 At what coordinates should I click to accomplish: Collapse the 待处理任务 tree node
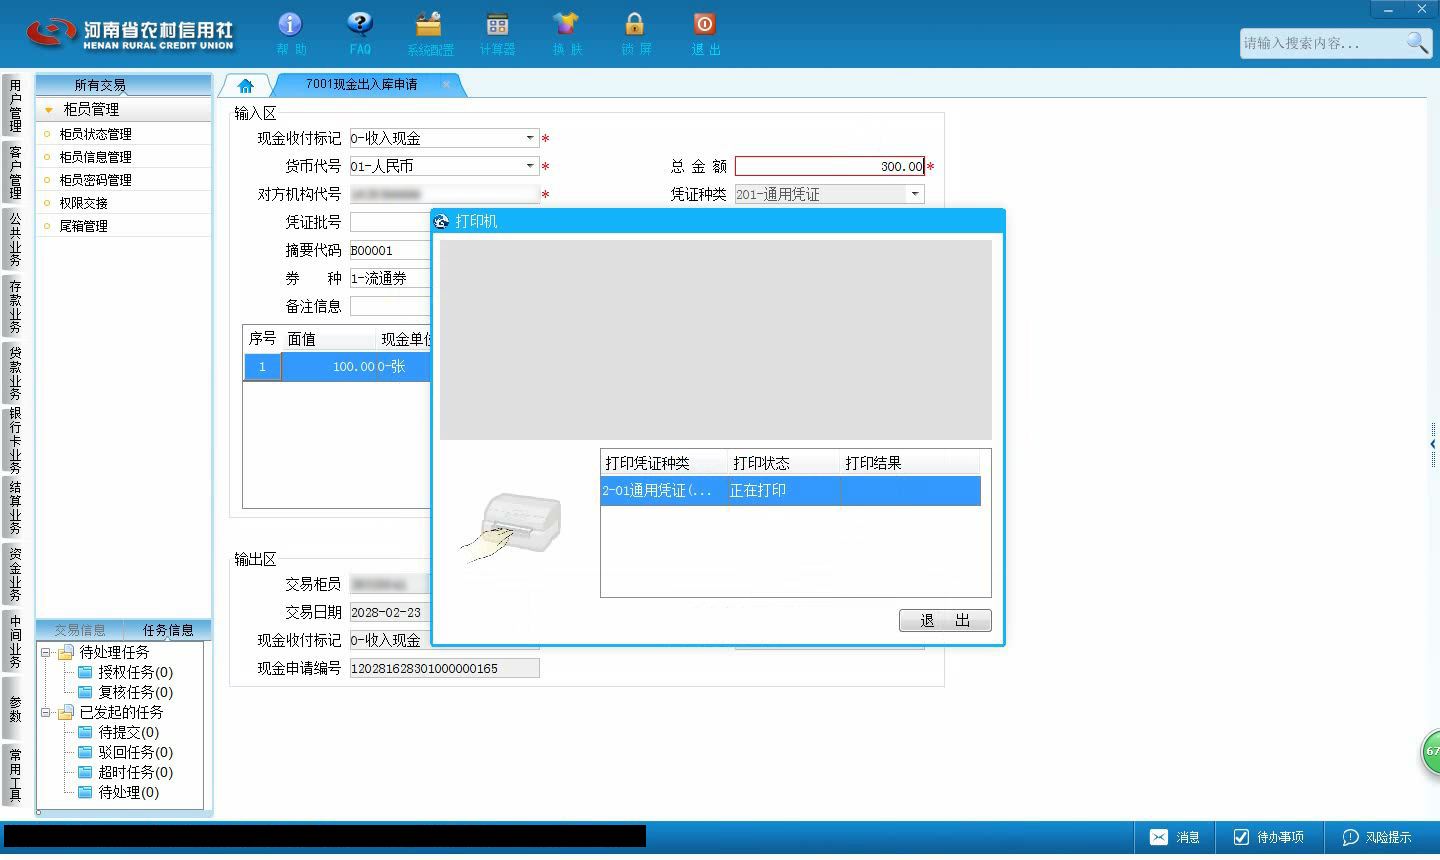coord(46,652)
